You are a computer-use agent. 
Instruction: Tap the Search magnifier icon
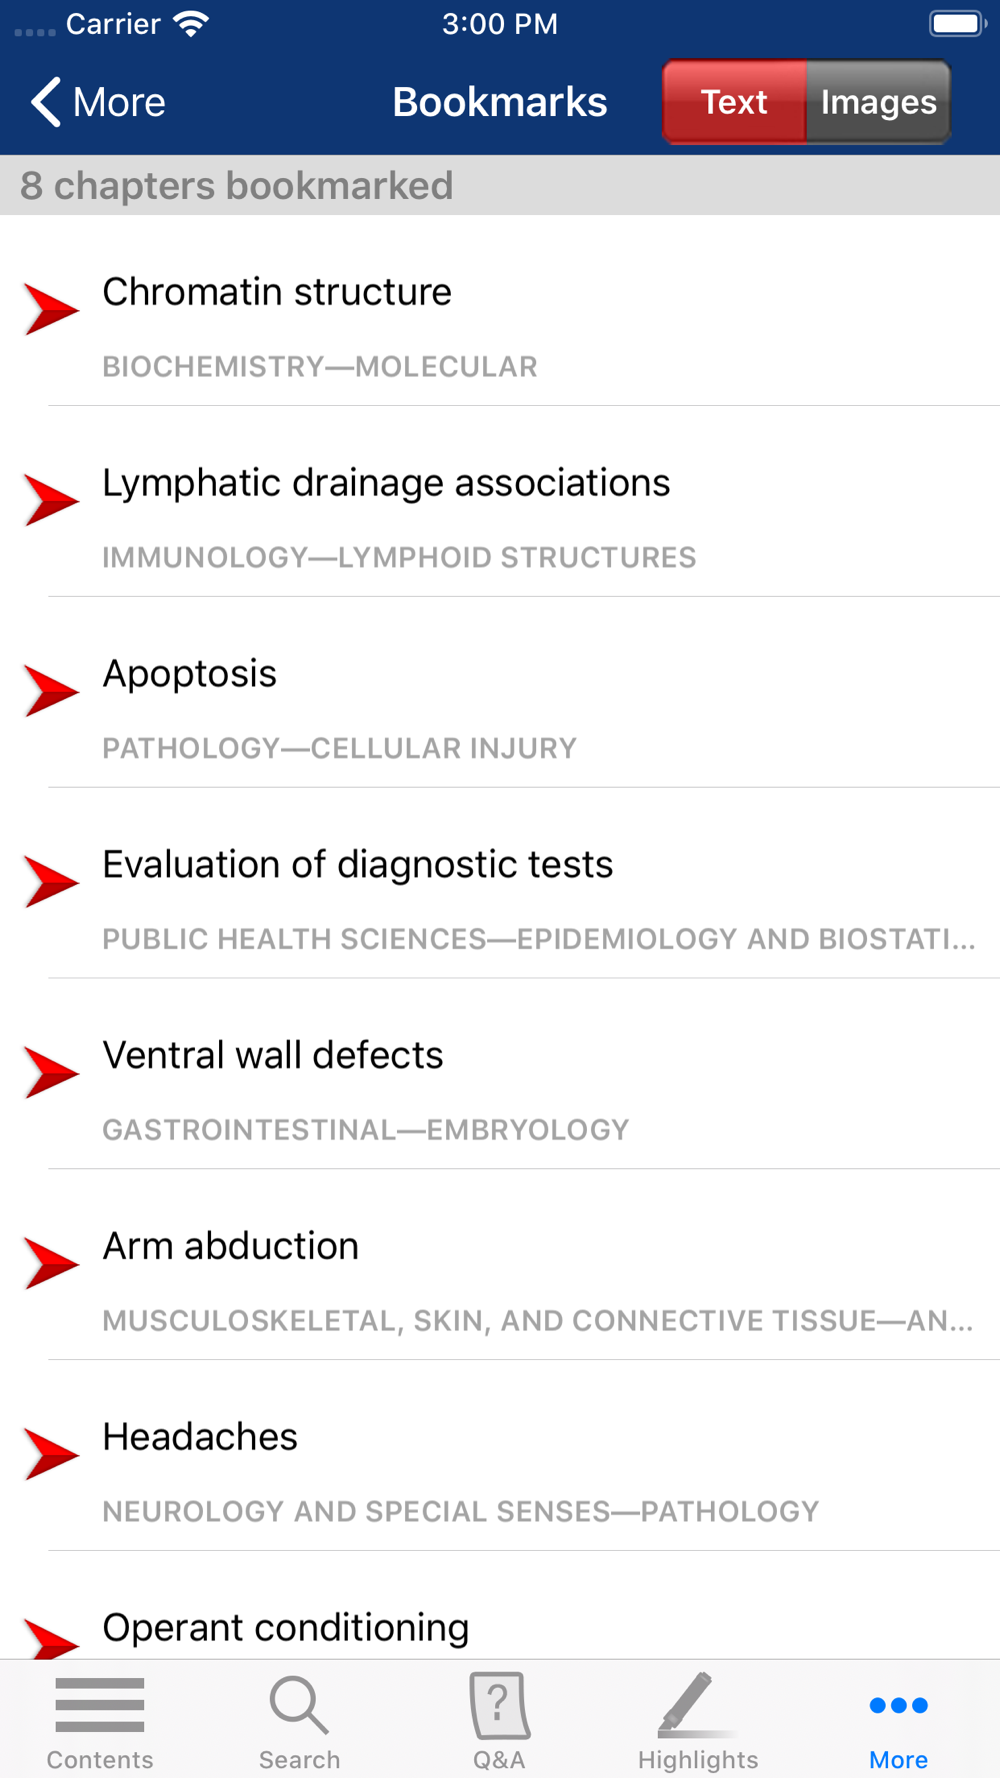click(299, 1705)
